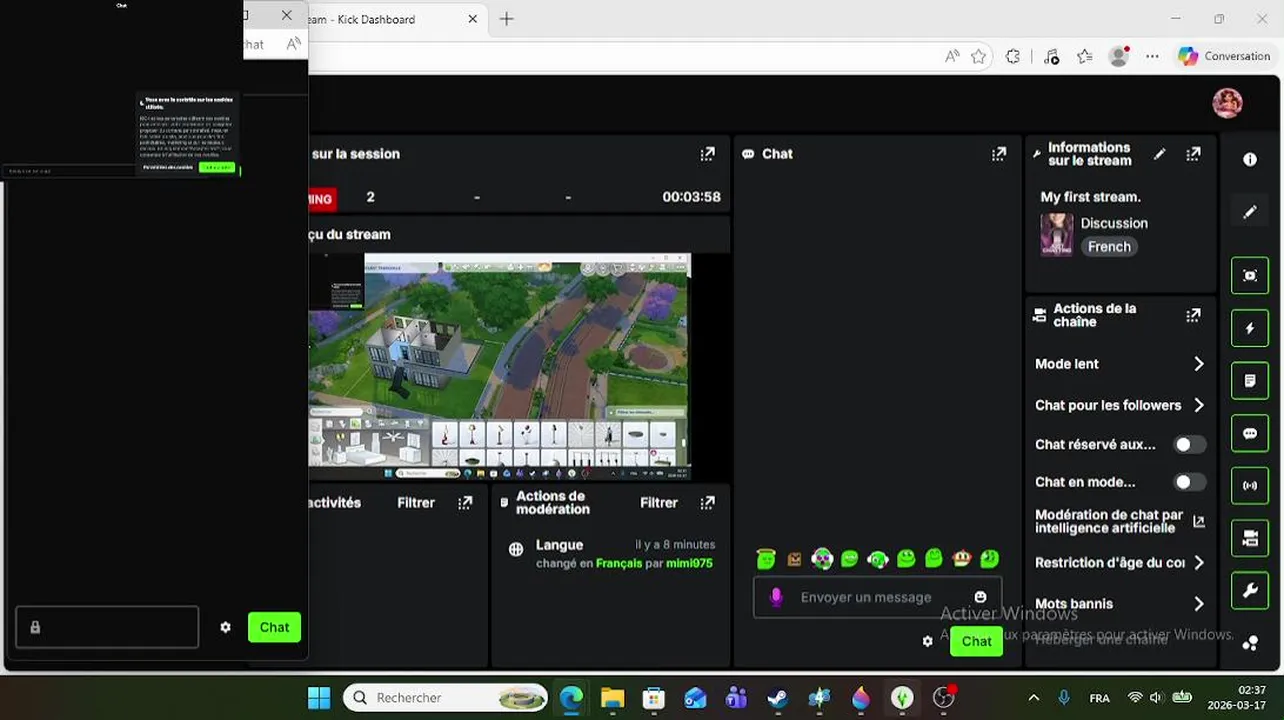
Task: Expand Mode lent option
Action: [1120, 364]
